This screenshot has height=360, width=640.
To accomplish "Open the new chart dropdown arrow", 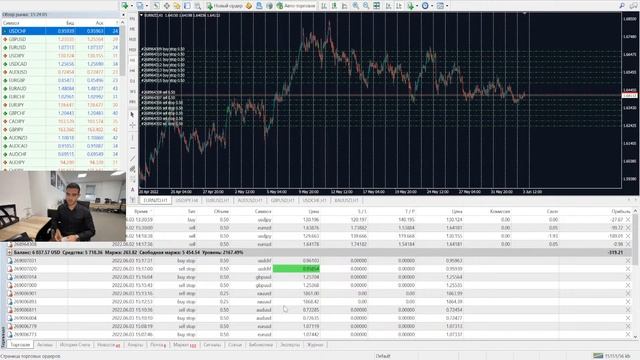I will [x=131, y=6].
